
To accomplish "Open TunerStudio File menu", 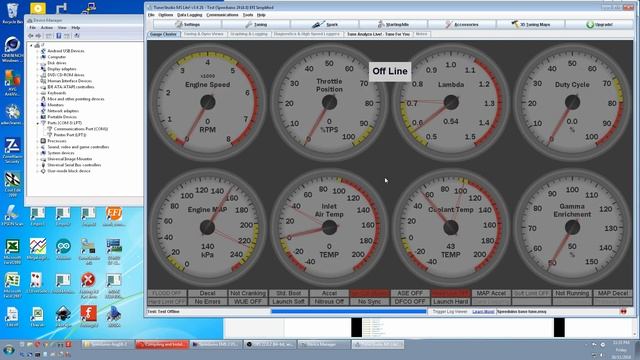I will (x=151, y=15).
